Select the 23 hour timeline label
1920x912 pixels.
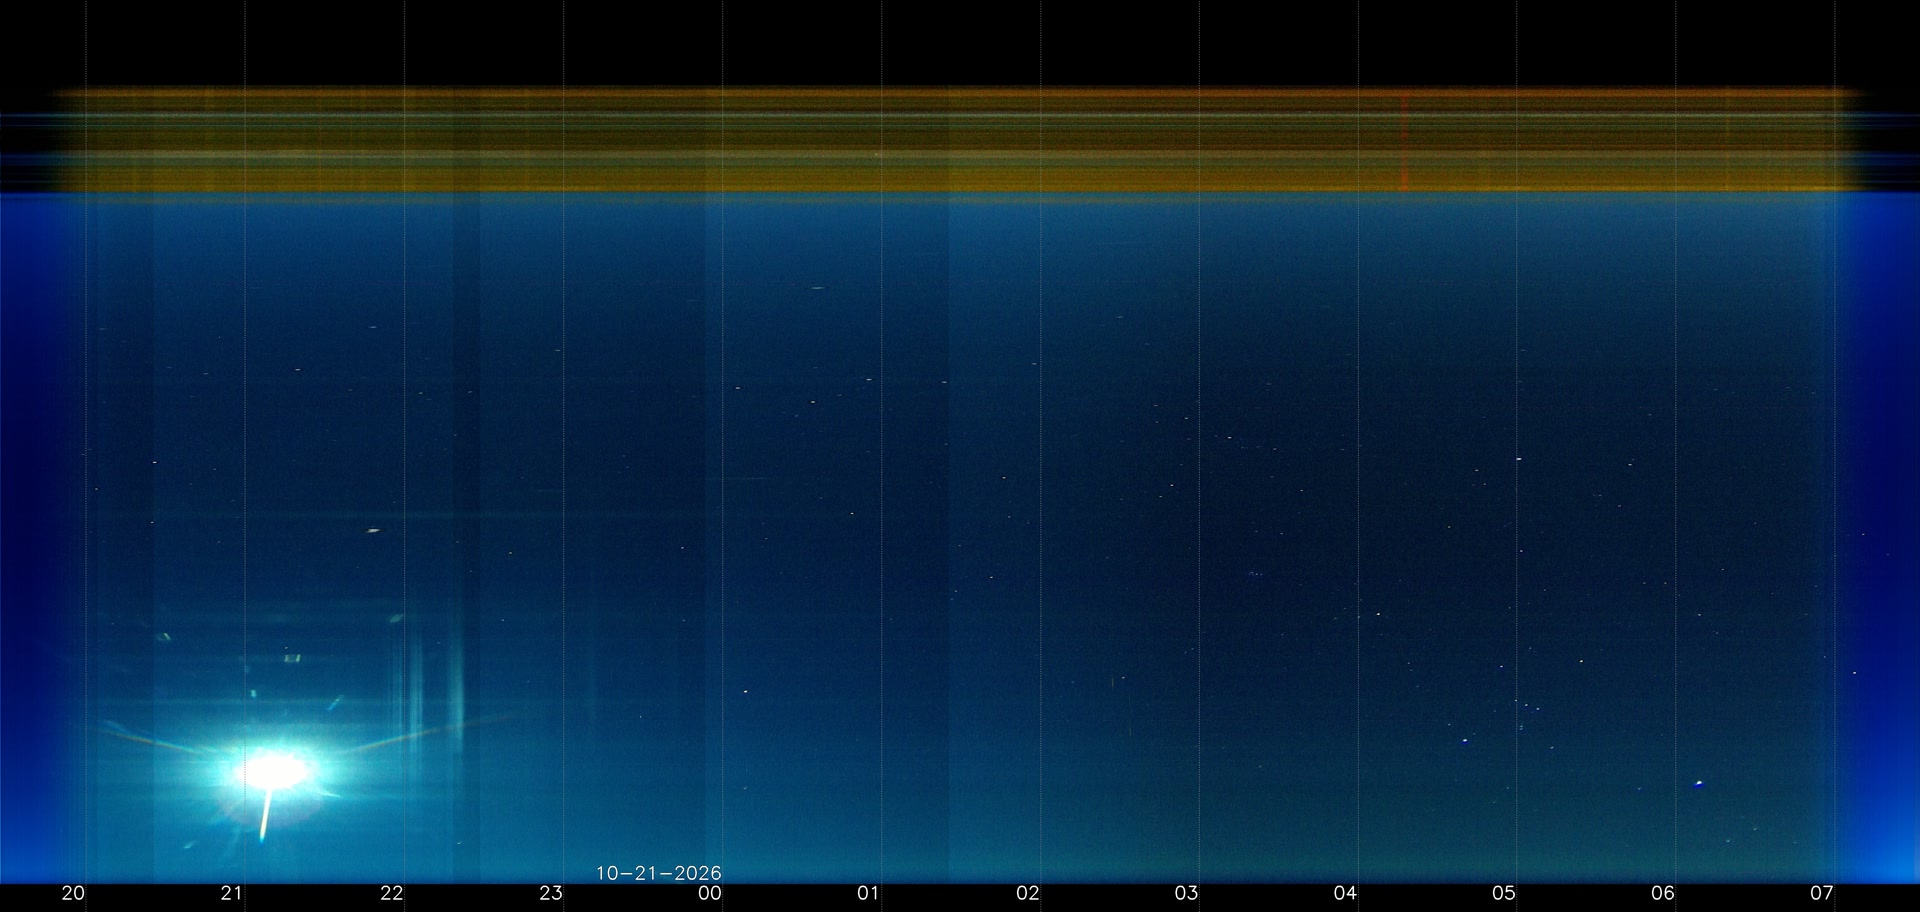click(551, 893)
